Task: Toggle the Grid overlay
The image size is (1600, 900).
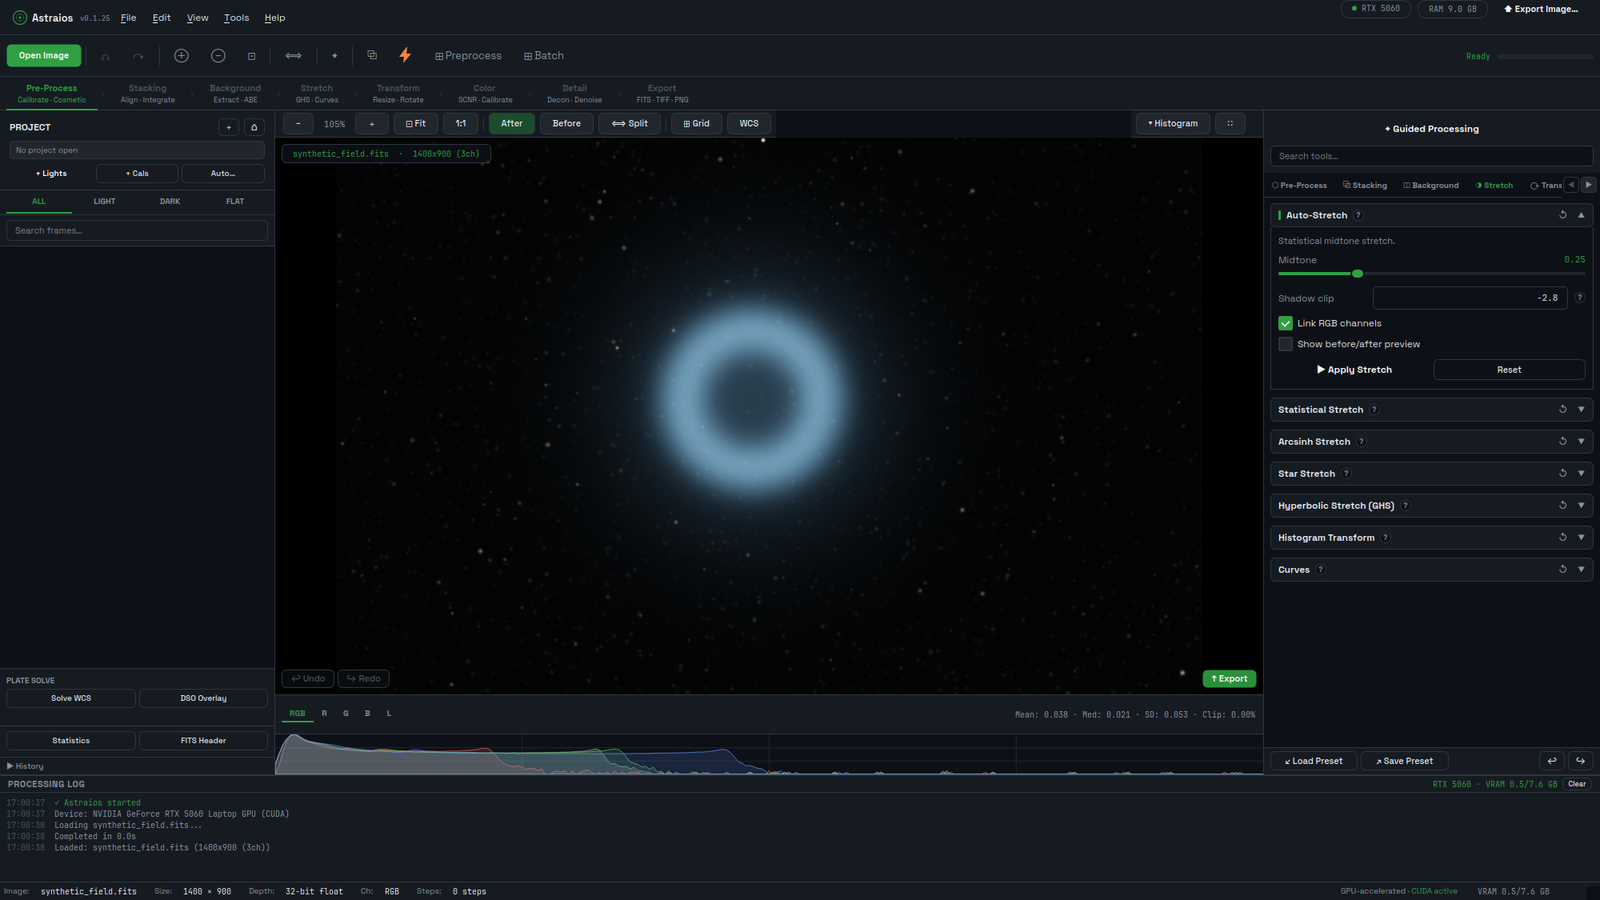Action: point(696,124)
